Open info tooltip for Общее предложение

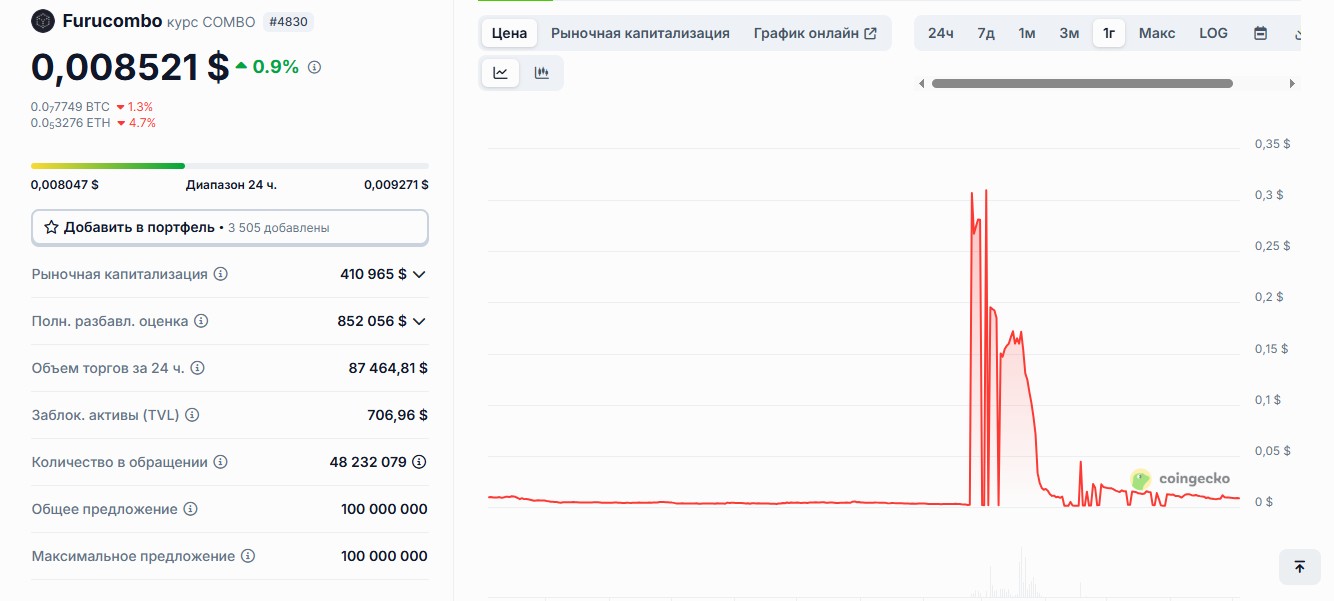click(191, 509)
